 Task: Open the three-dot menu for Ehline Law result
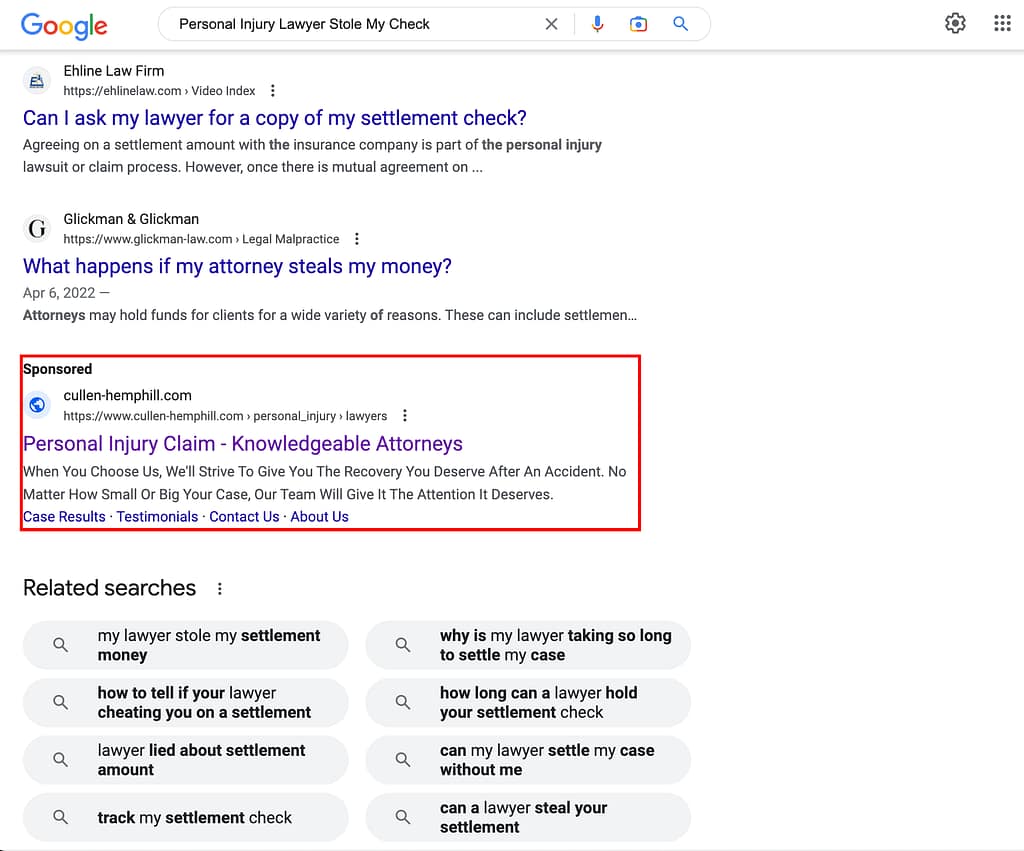(x=273, y=91)
